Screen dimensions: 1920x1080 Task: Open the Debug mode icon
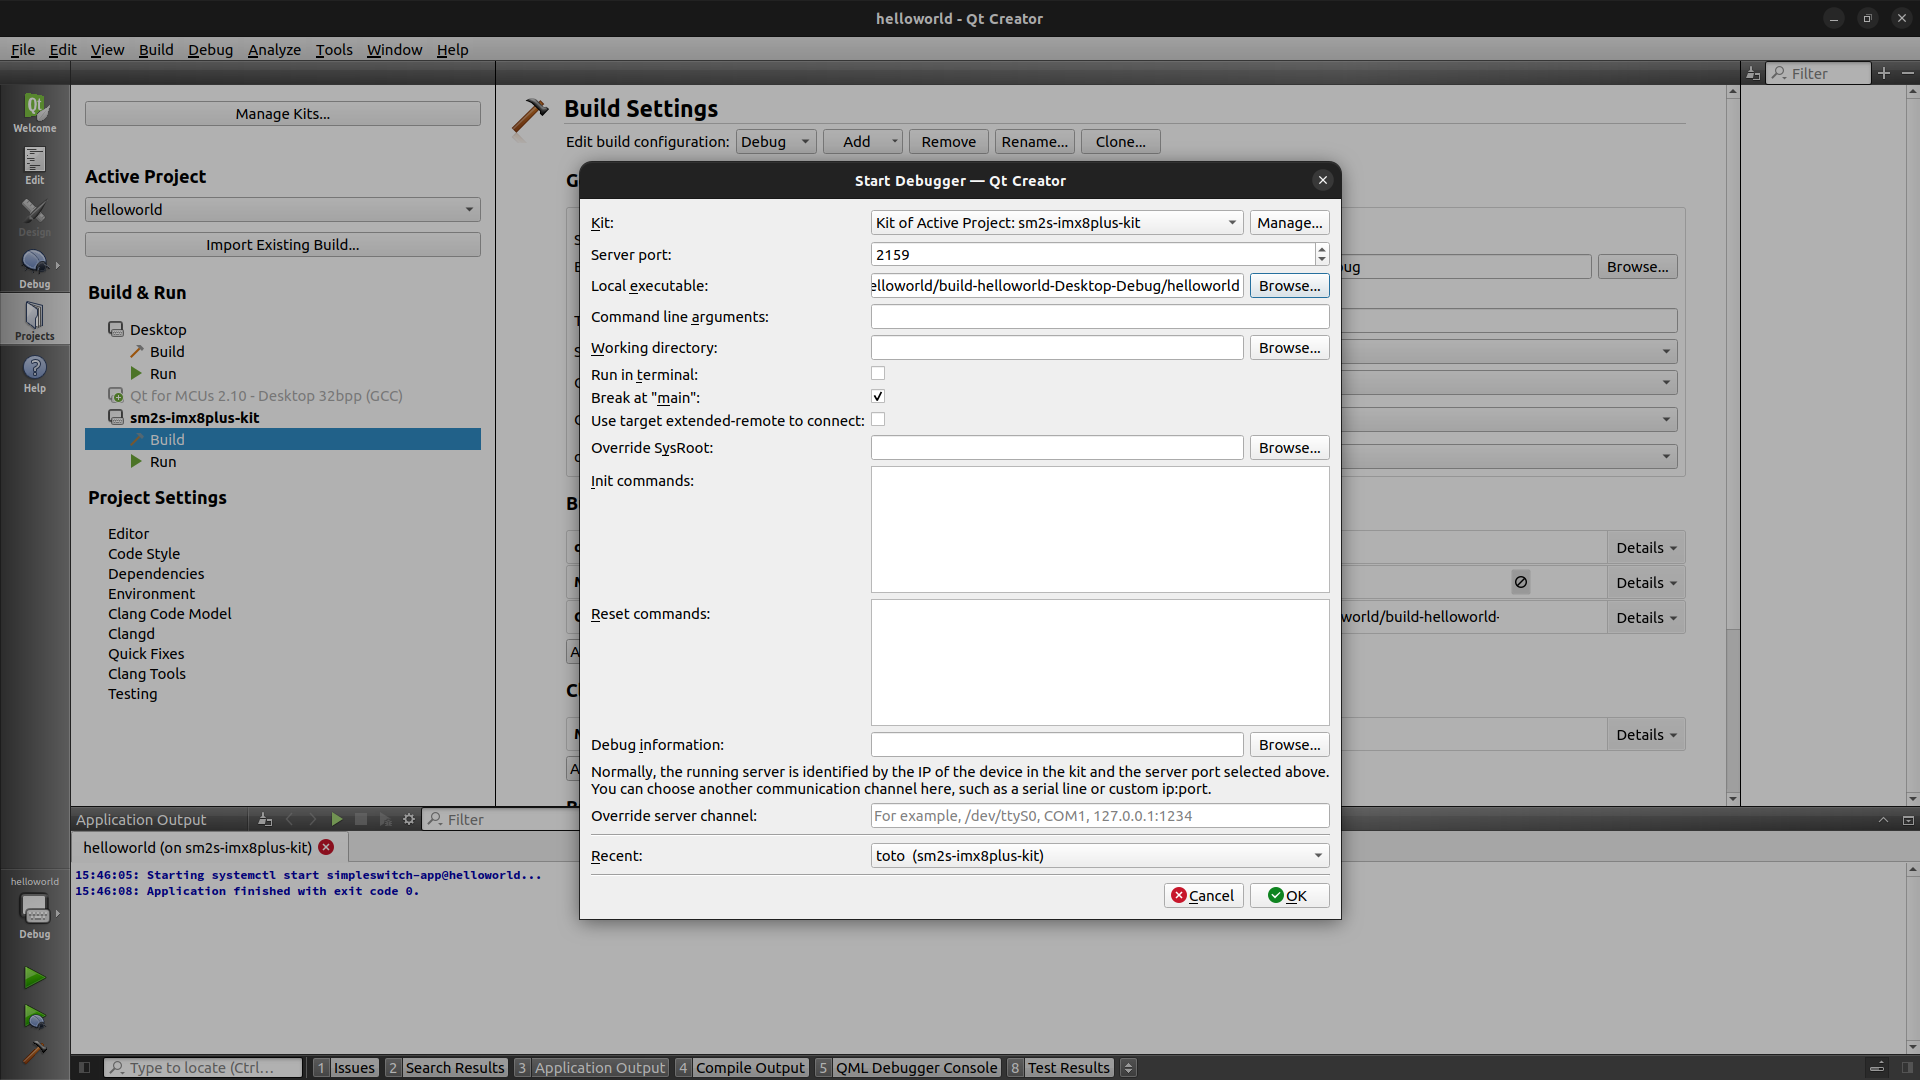pyautogui.click(x=34, y=268)
